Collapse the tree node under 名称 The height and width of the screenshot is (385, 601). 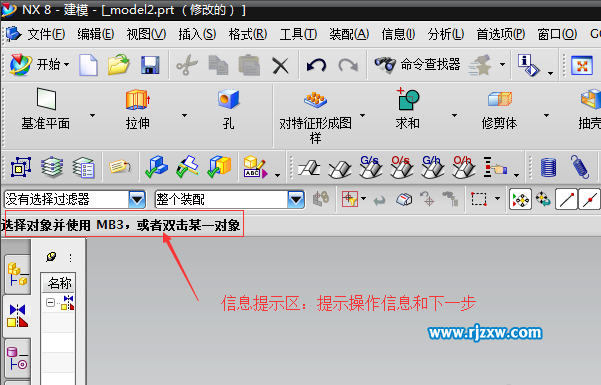(50, 303)
